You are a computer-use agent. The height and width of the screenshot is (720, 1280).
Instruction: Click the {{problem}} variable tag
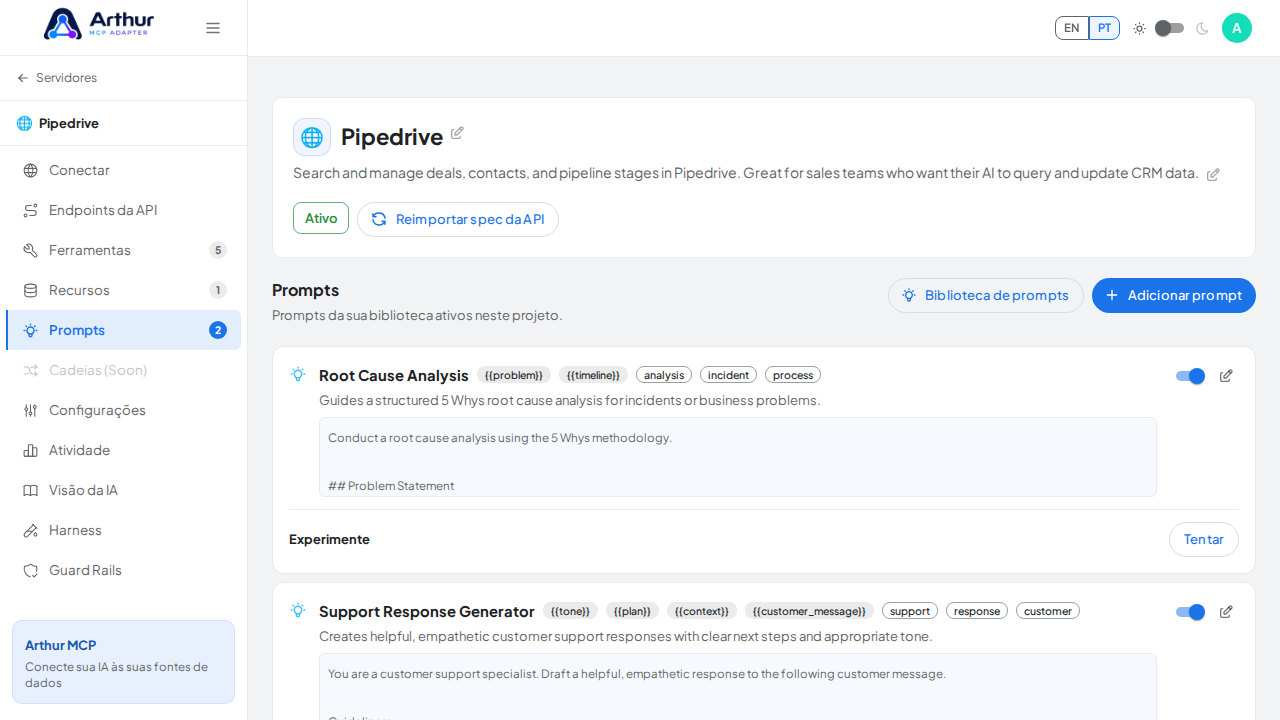tap(514, 375)
